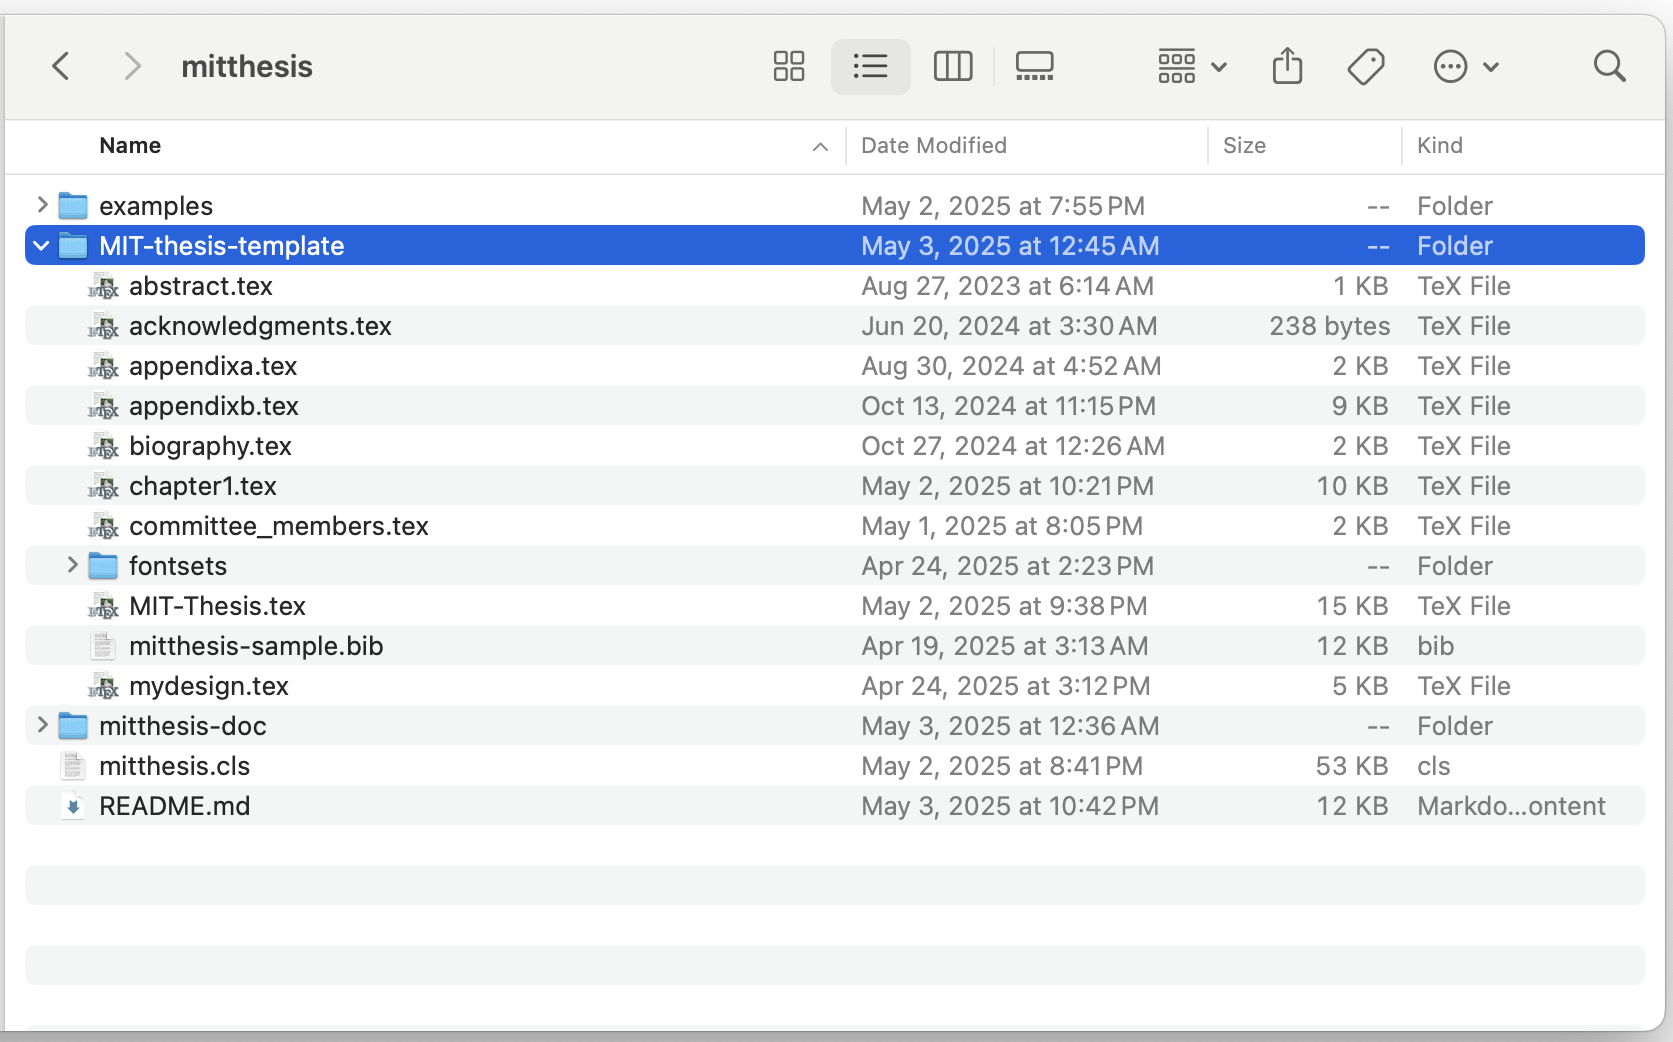Open the Share menu
Image resolution: width=1673 pixels, height=1042 pixels.
pyautogui.click(x=1287, y=67)
